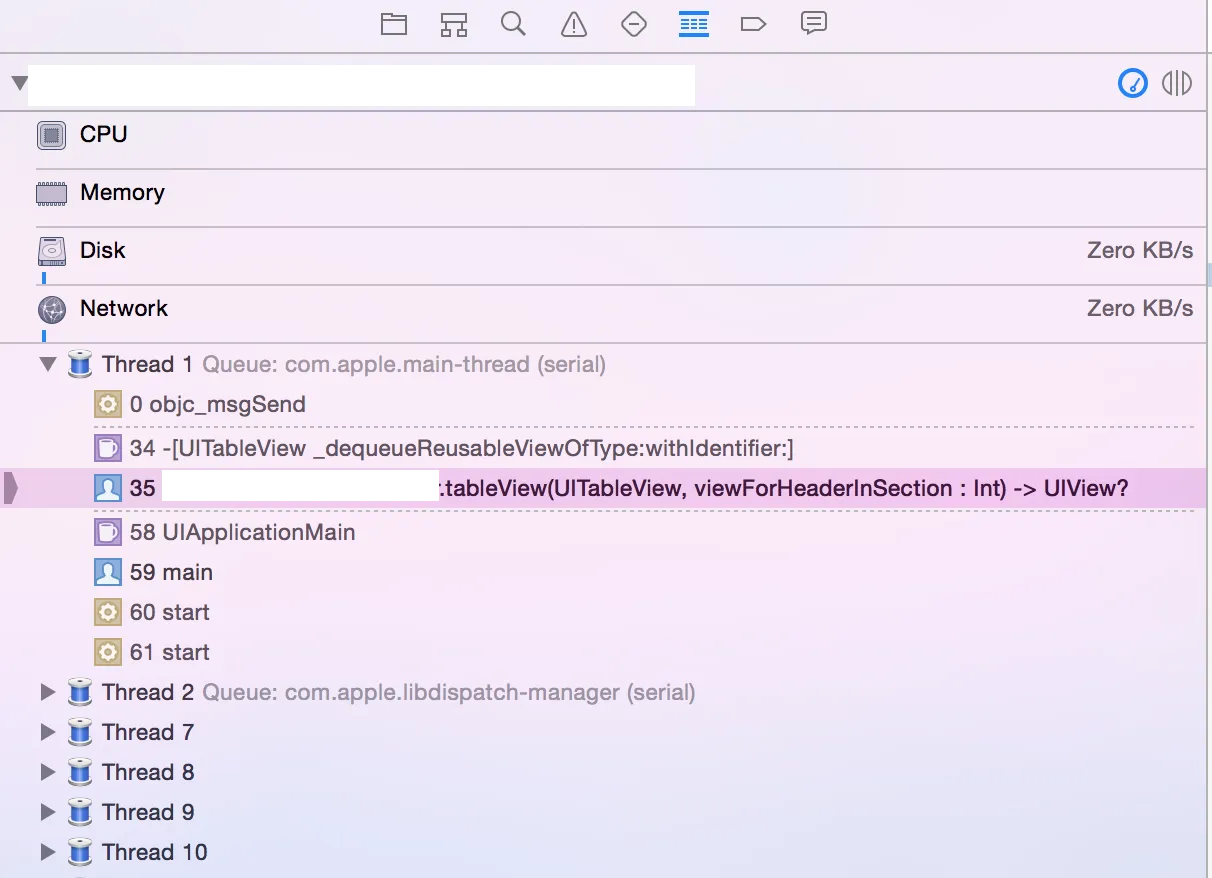Select the Debug navigator icon
The height and width of the screenshot is (878, 1212).
[x=694, y=24]
